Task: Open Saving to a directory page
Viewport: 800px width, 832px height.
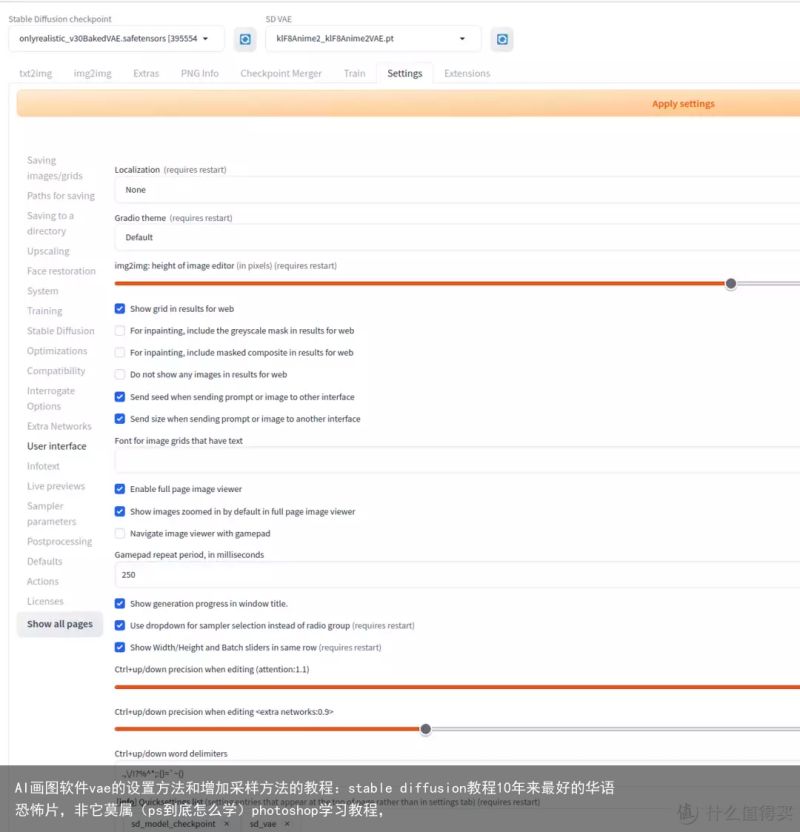Action: click(x=50, y=223)
